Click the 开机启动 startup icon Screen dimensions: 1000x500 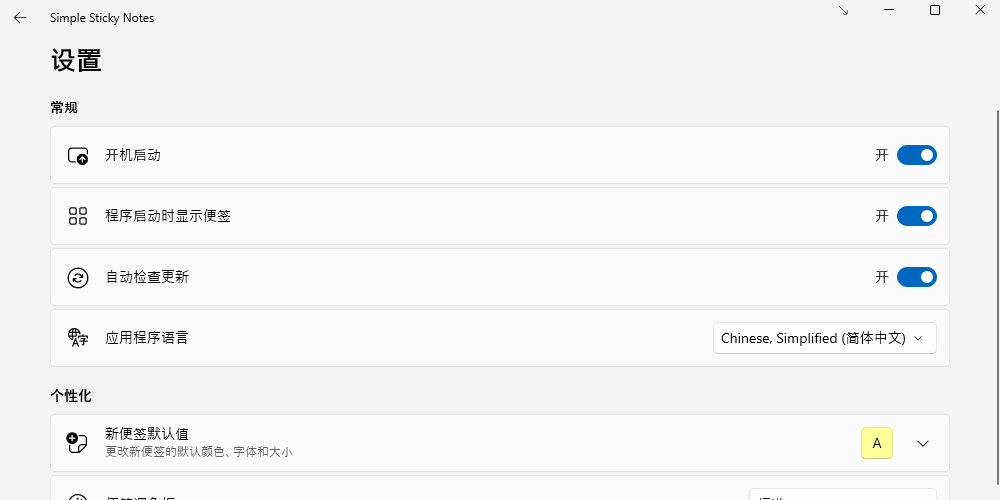78,156
